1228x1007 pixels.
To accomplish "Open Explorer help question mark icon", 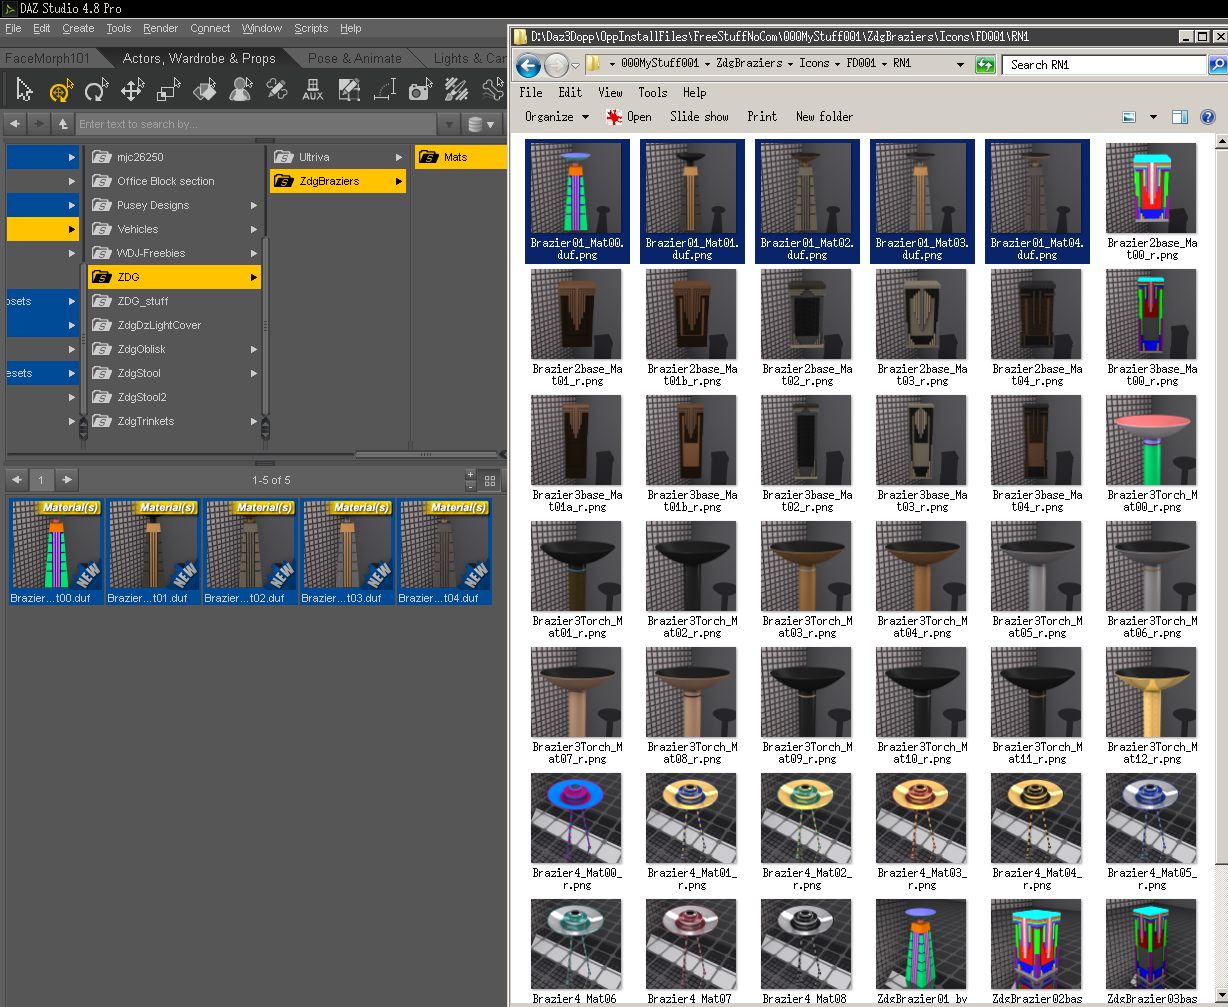I will (x=1208, y=117).
